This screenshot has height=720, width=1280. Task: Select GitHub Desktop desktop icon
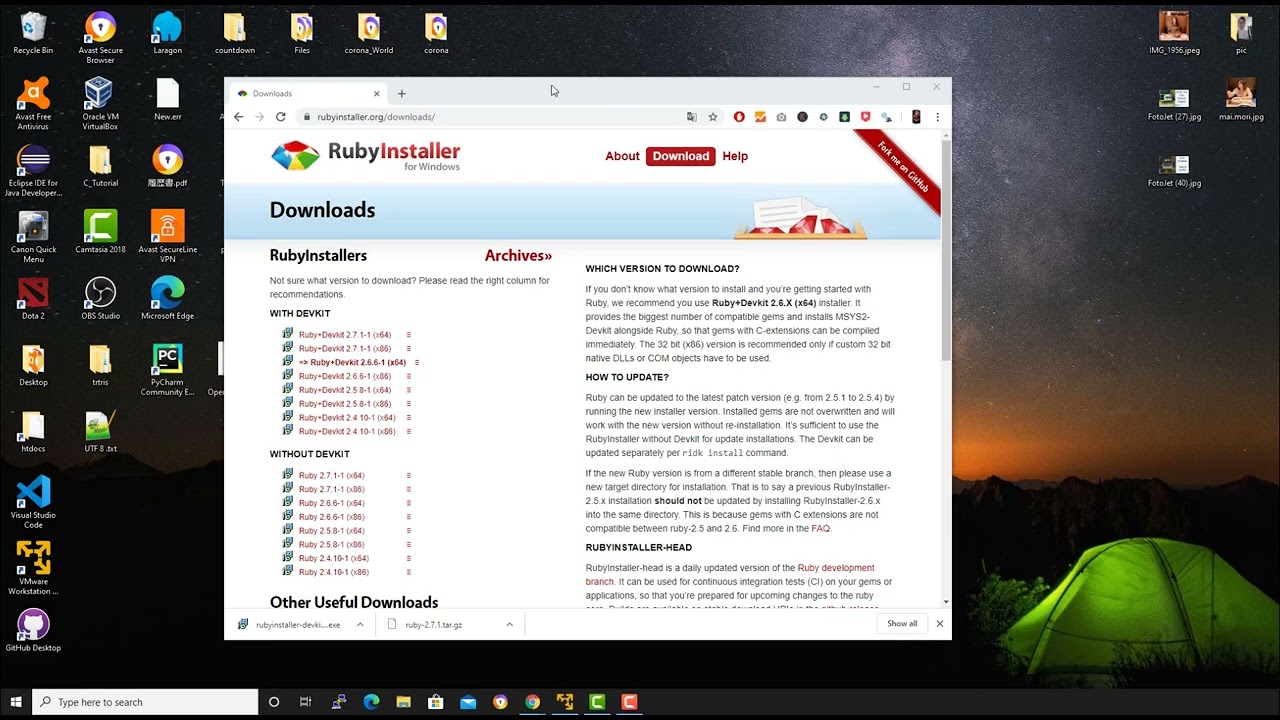click(33, 631)
